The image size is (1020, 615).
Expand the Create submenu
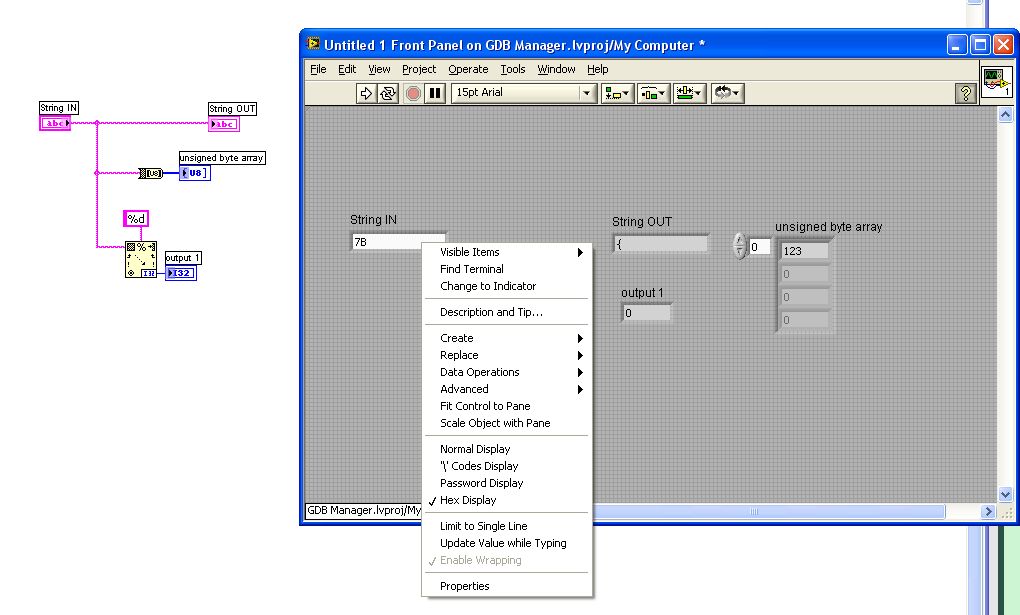[507, 338]
